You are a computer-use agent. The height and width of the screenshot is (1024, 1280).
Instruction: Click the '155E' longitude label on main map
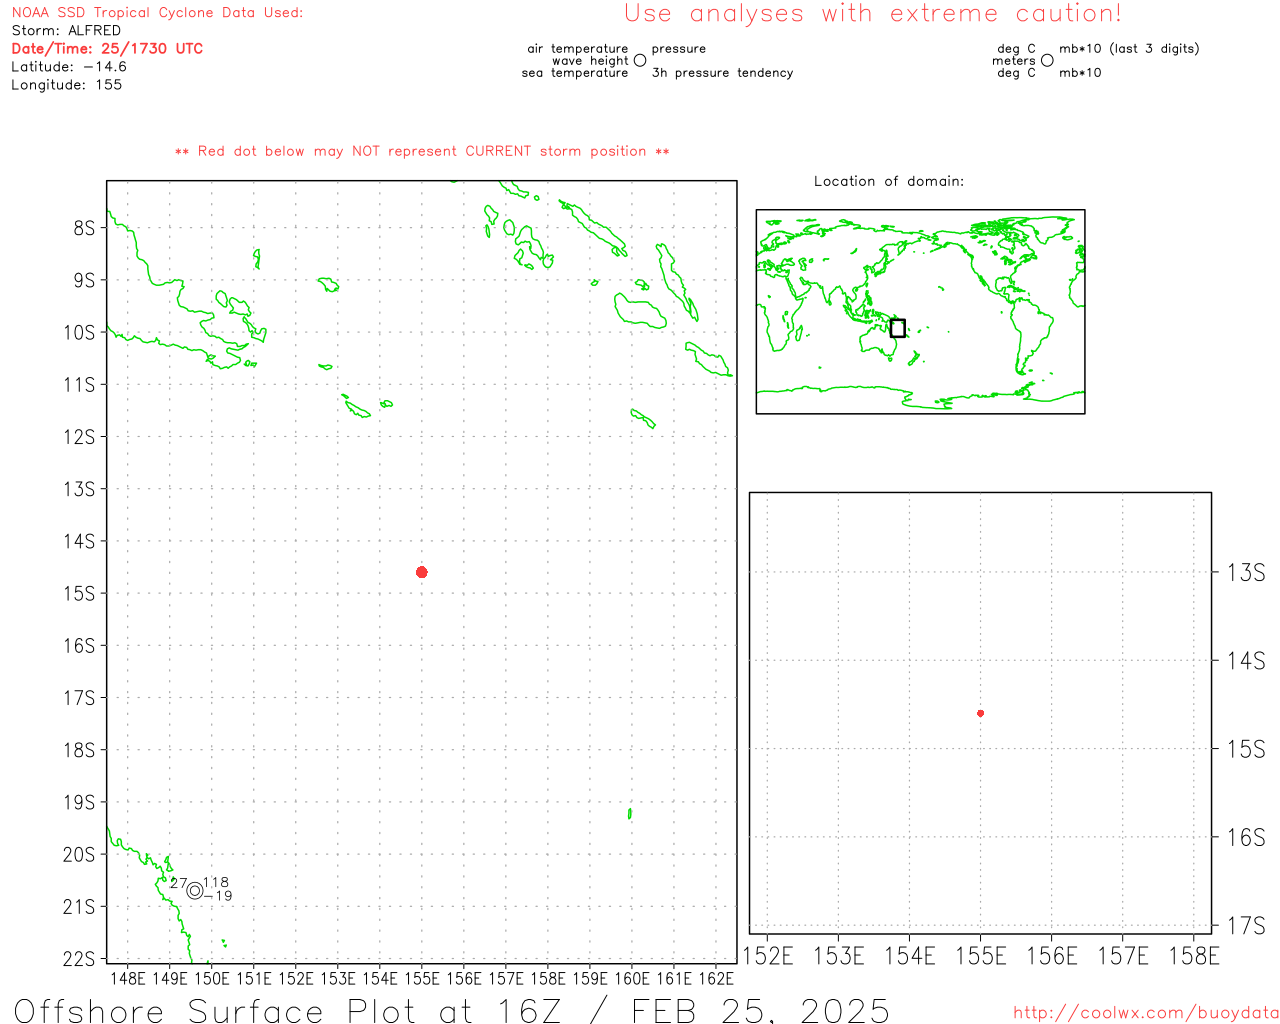click(x=422, y=978)
